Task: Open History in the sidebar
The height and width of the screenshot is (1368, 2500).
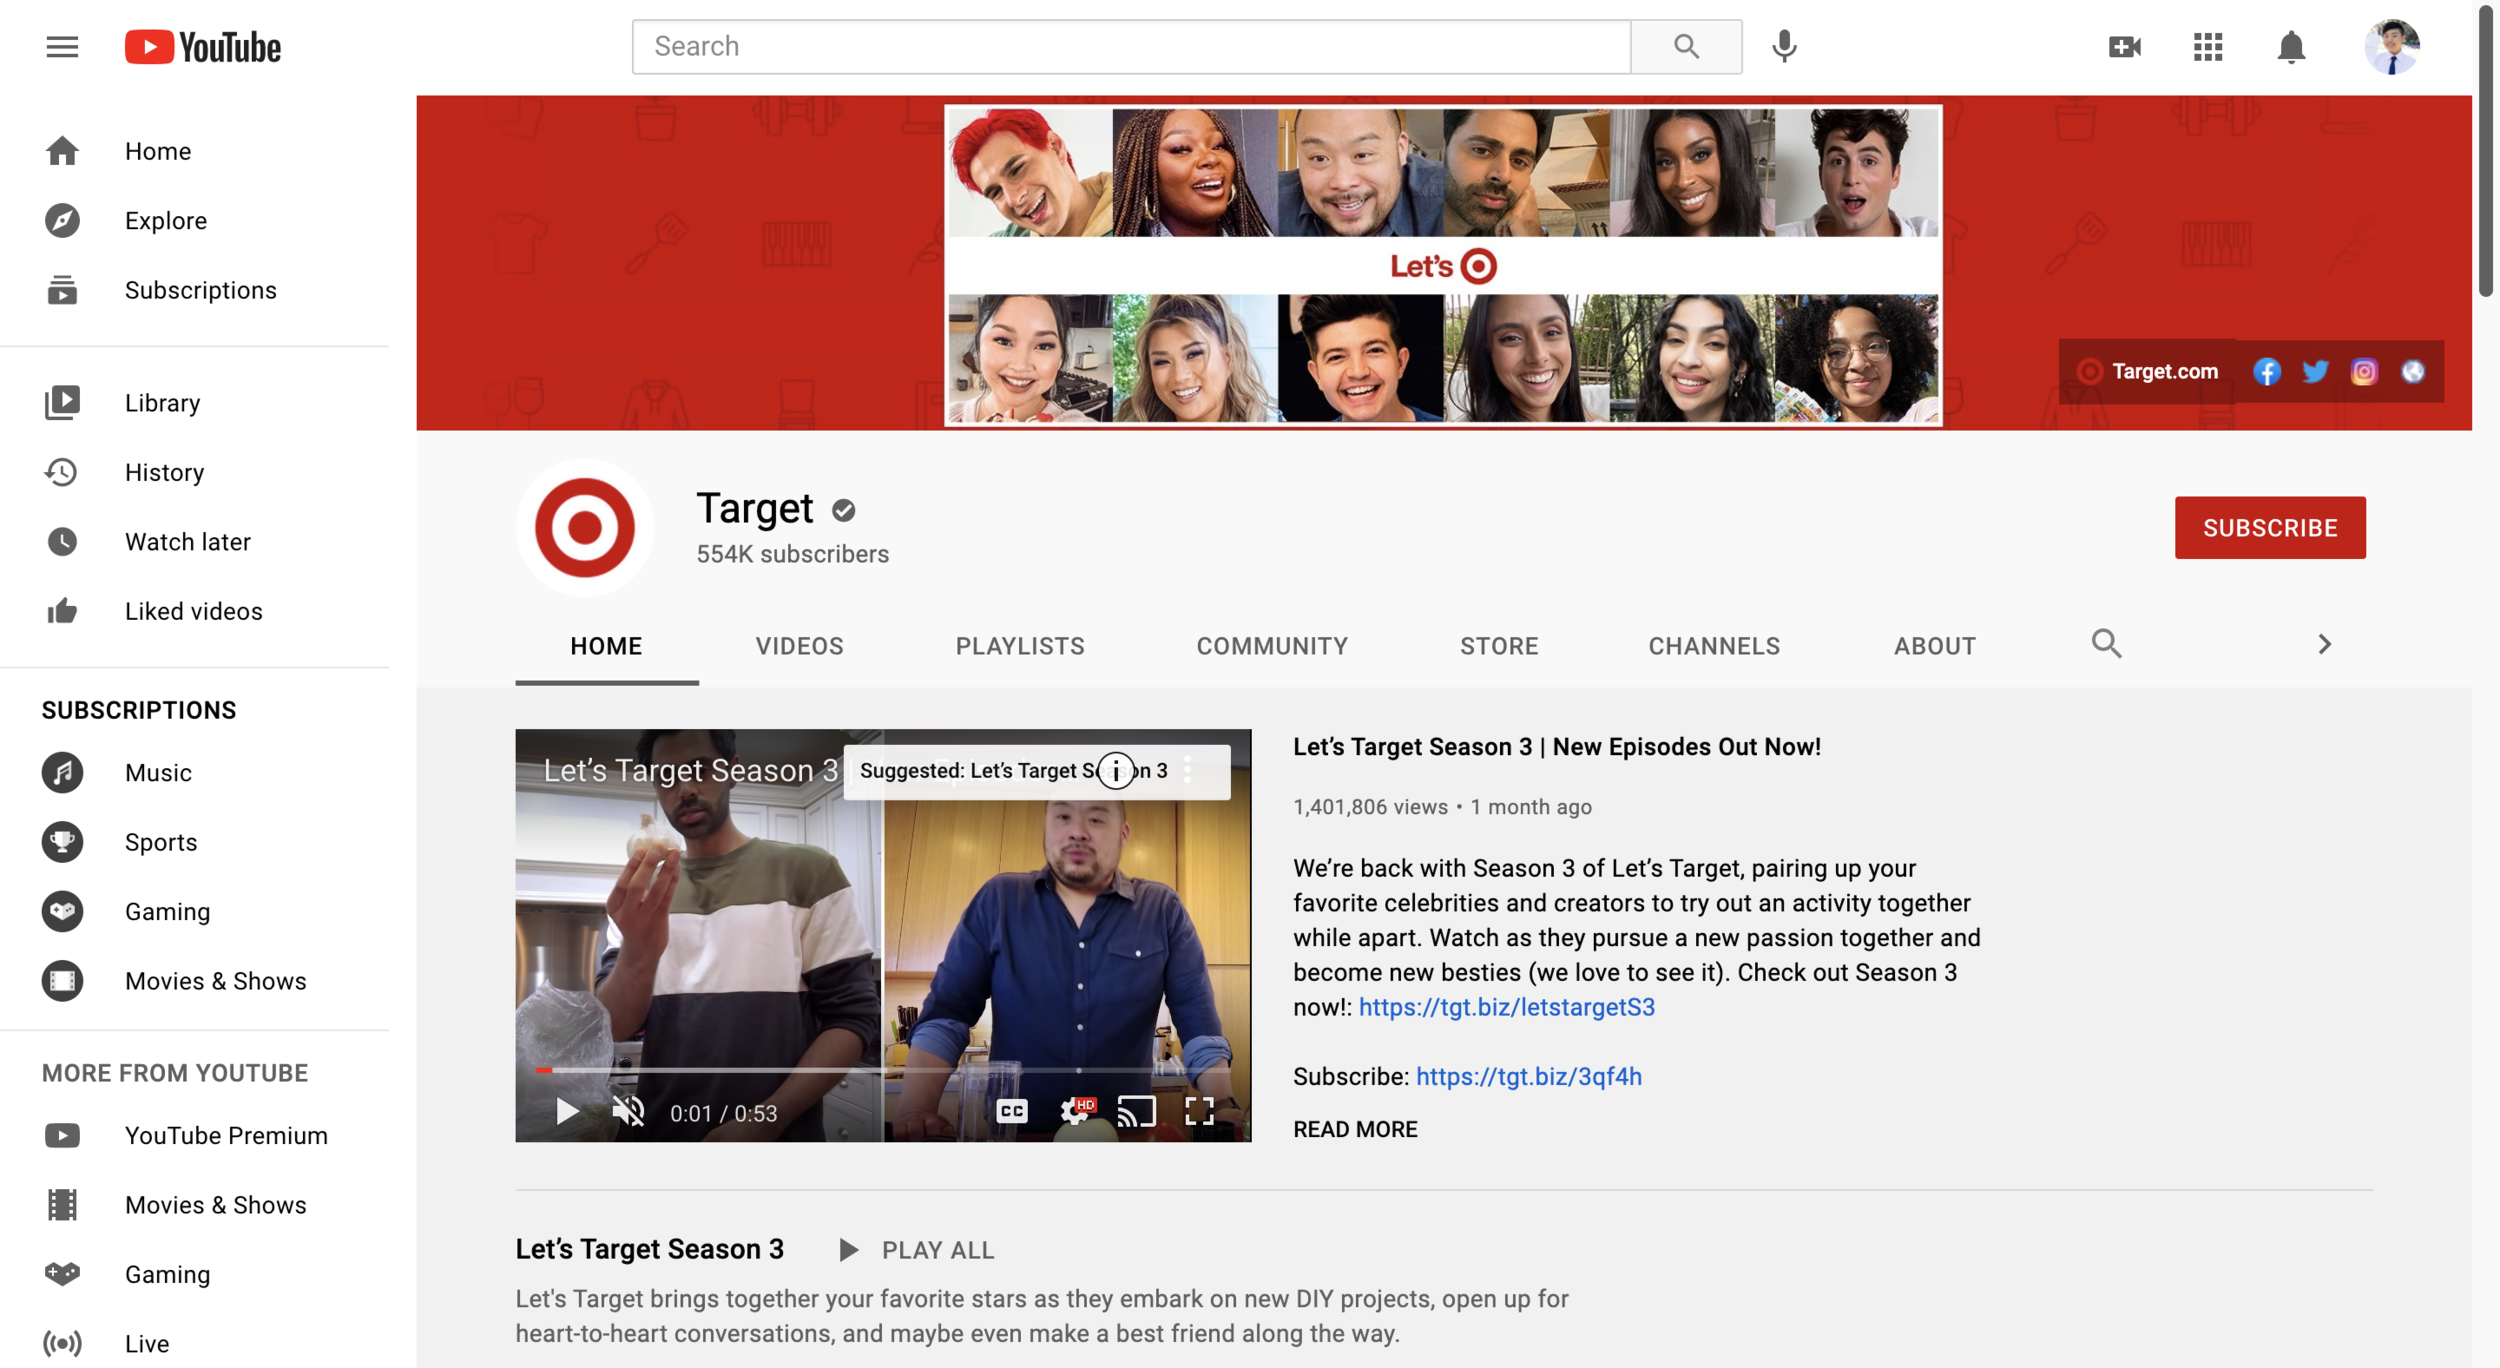Action: [195, 472]
